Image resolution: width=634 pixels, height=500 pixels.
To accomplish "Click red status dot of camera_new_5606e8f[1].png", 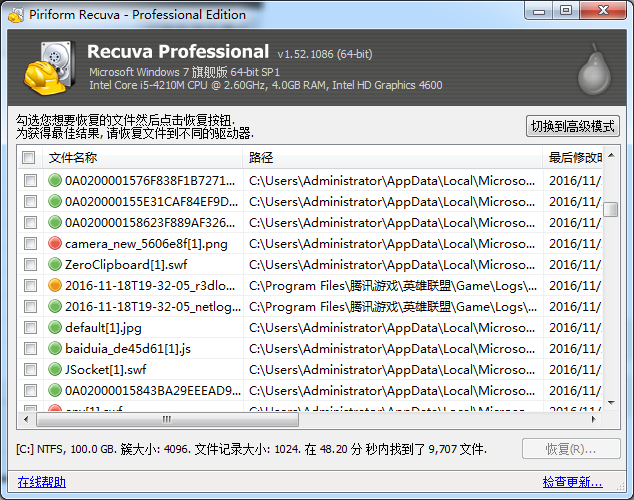I will [x=55, y=243].
